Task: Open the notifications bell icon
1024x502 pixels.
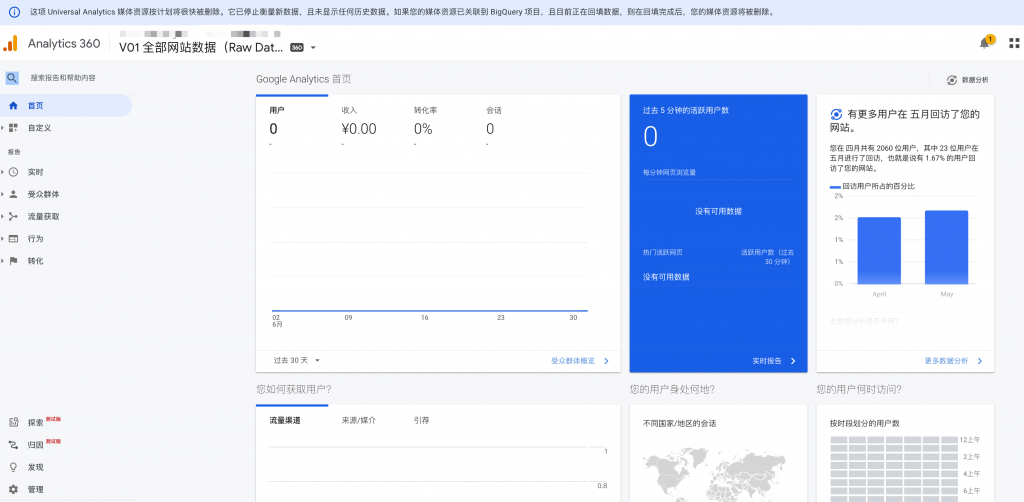Action: pos(984,43)
